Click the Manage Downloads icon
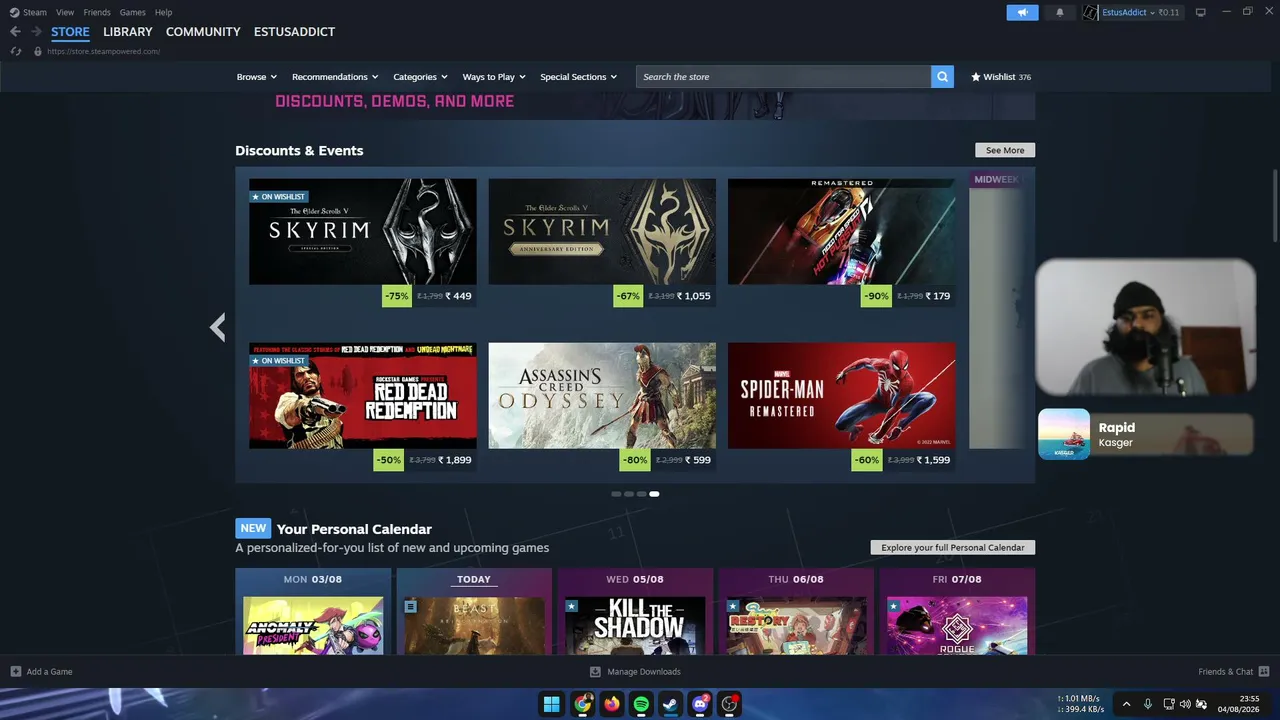The height and width of the screenshot is (720, 1280). point(595,671)
